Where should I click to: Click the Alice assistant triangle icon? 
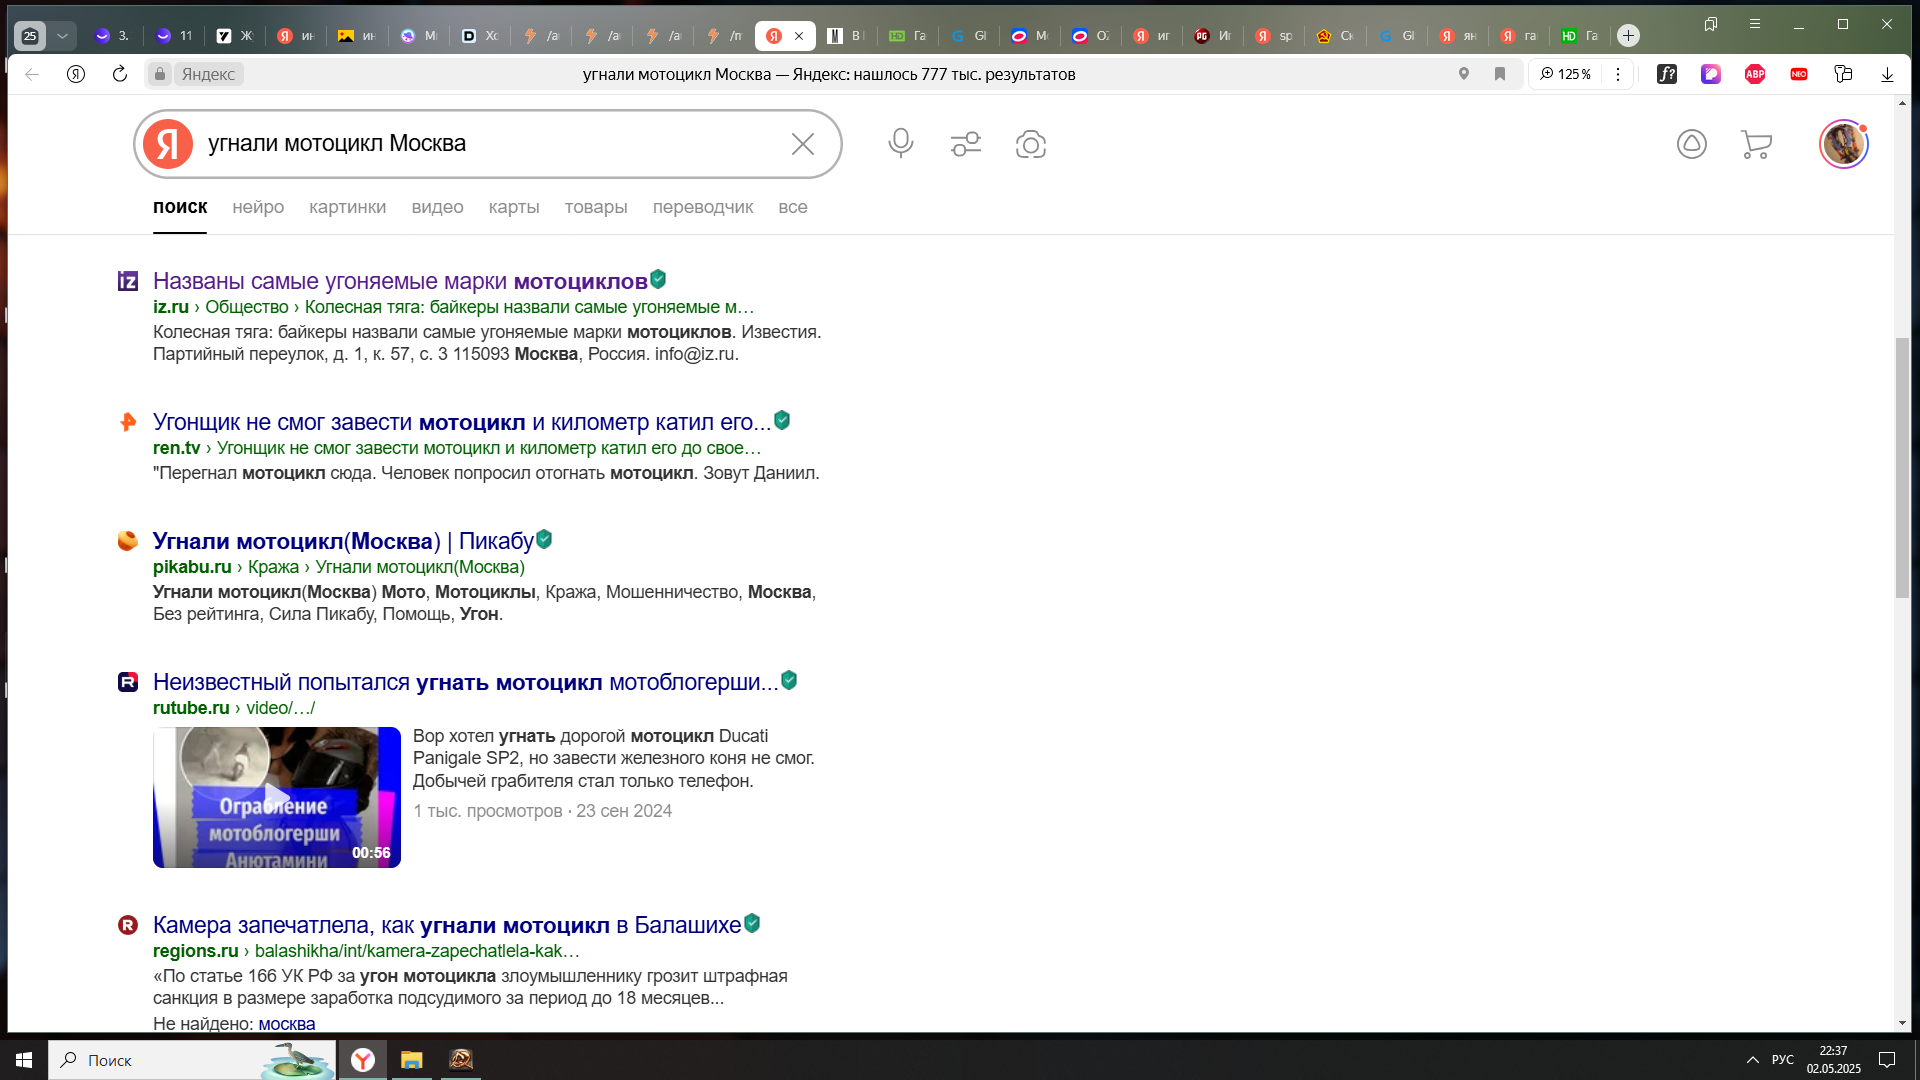click(1691, 144)
